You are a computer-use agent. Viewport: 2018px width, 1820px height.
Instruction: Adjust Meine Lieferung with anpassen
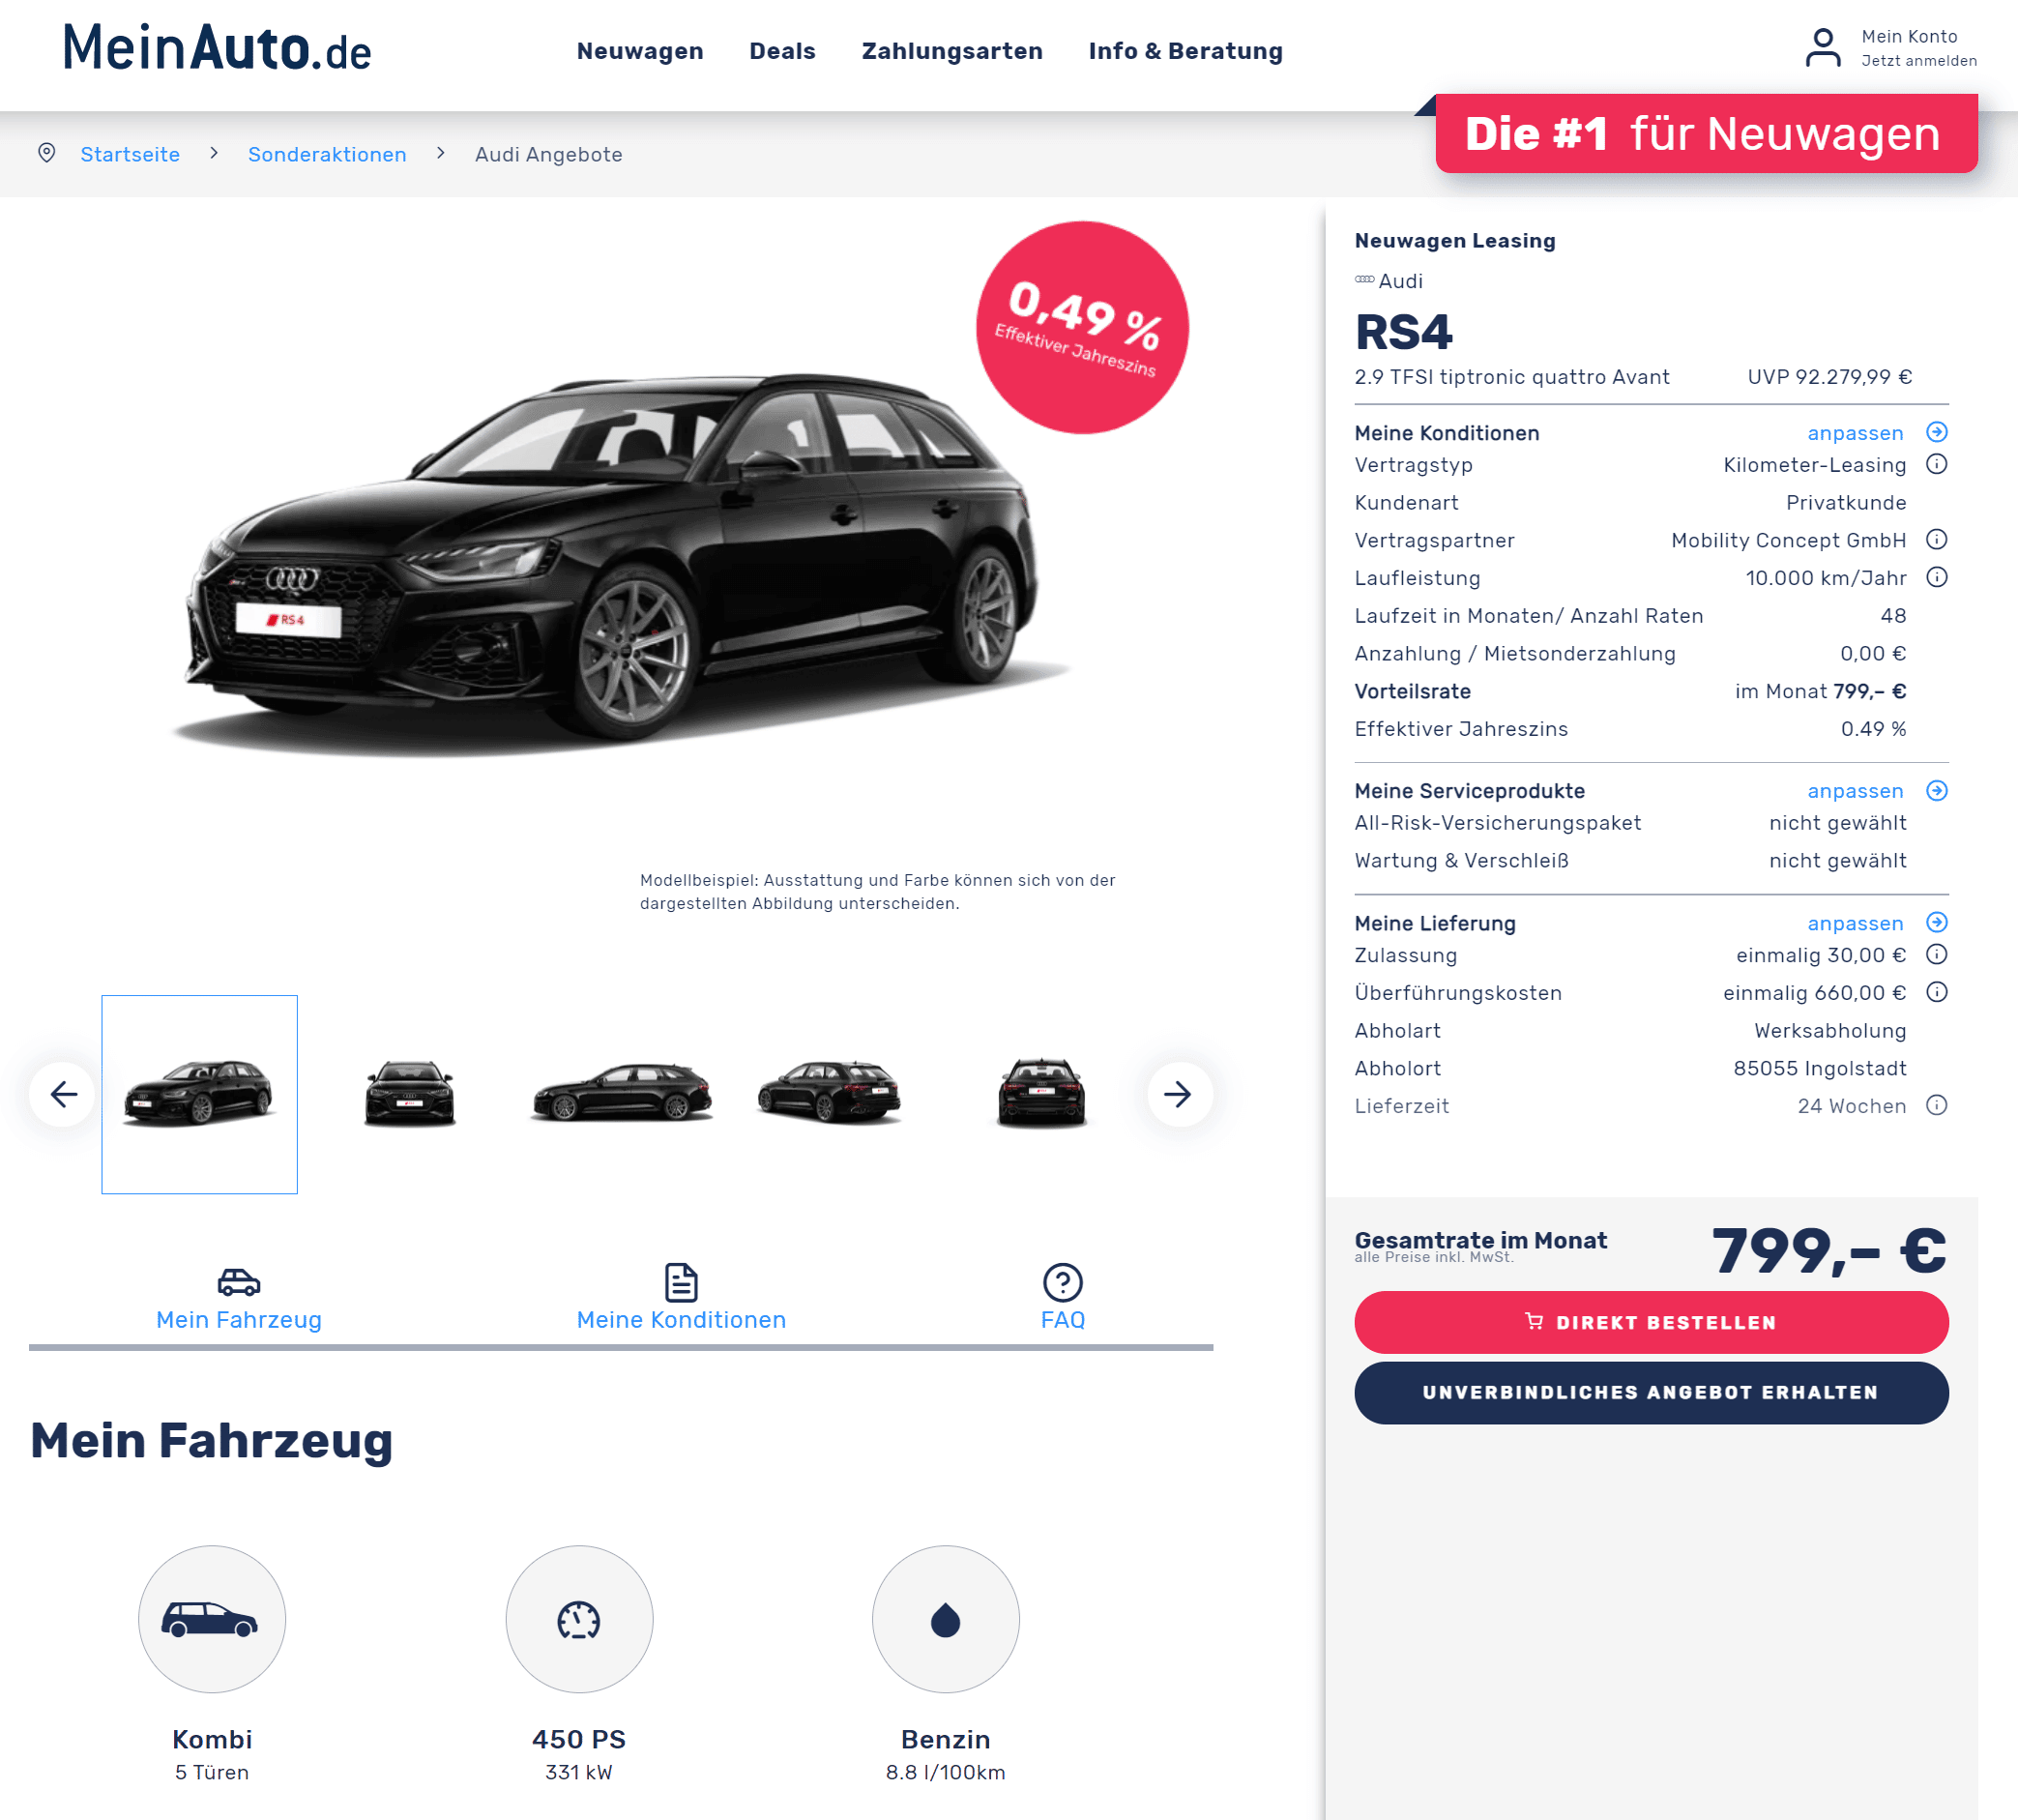tap(1855, 923)
